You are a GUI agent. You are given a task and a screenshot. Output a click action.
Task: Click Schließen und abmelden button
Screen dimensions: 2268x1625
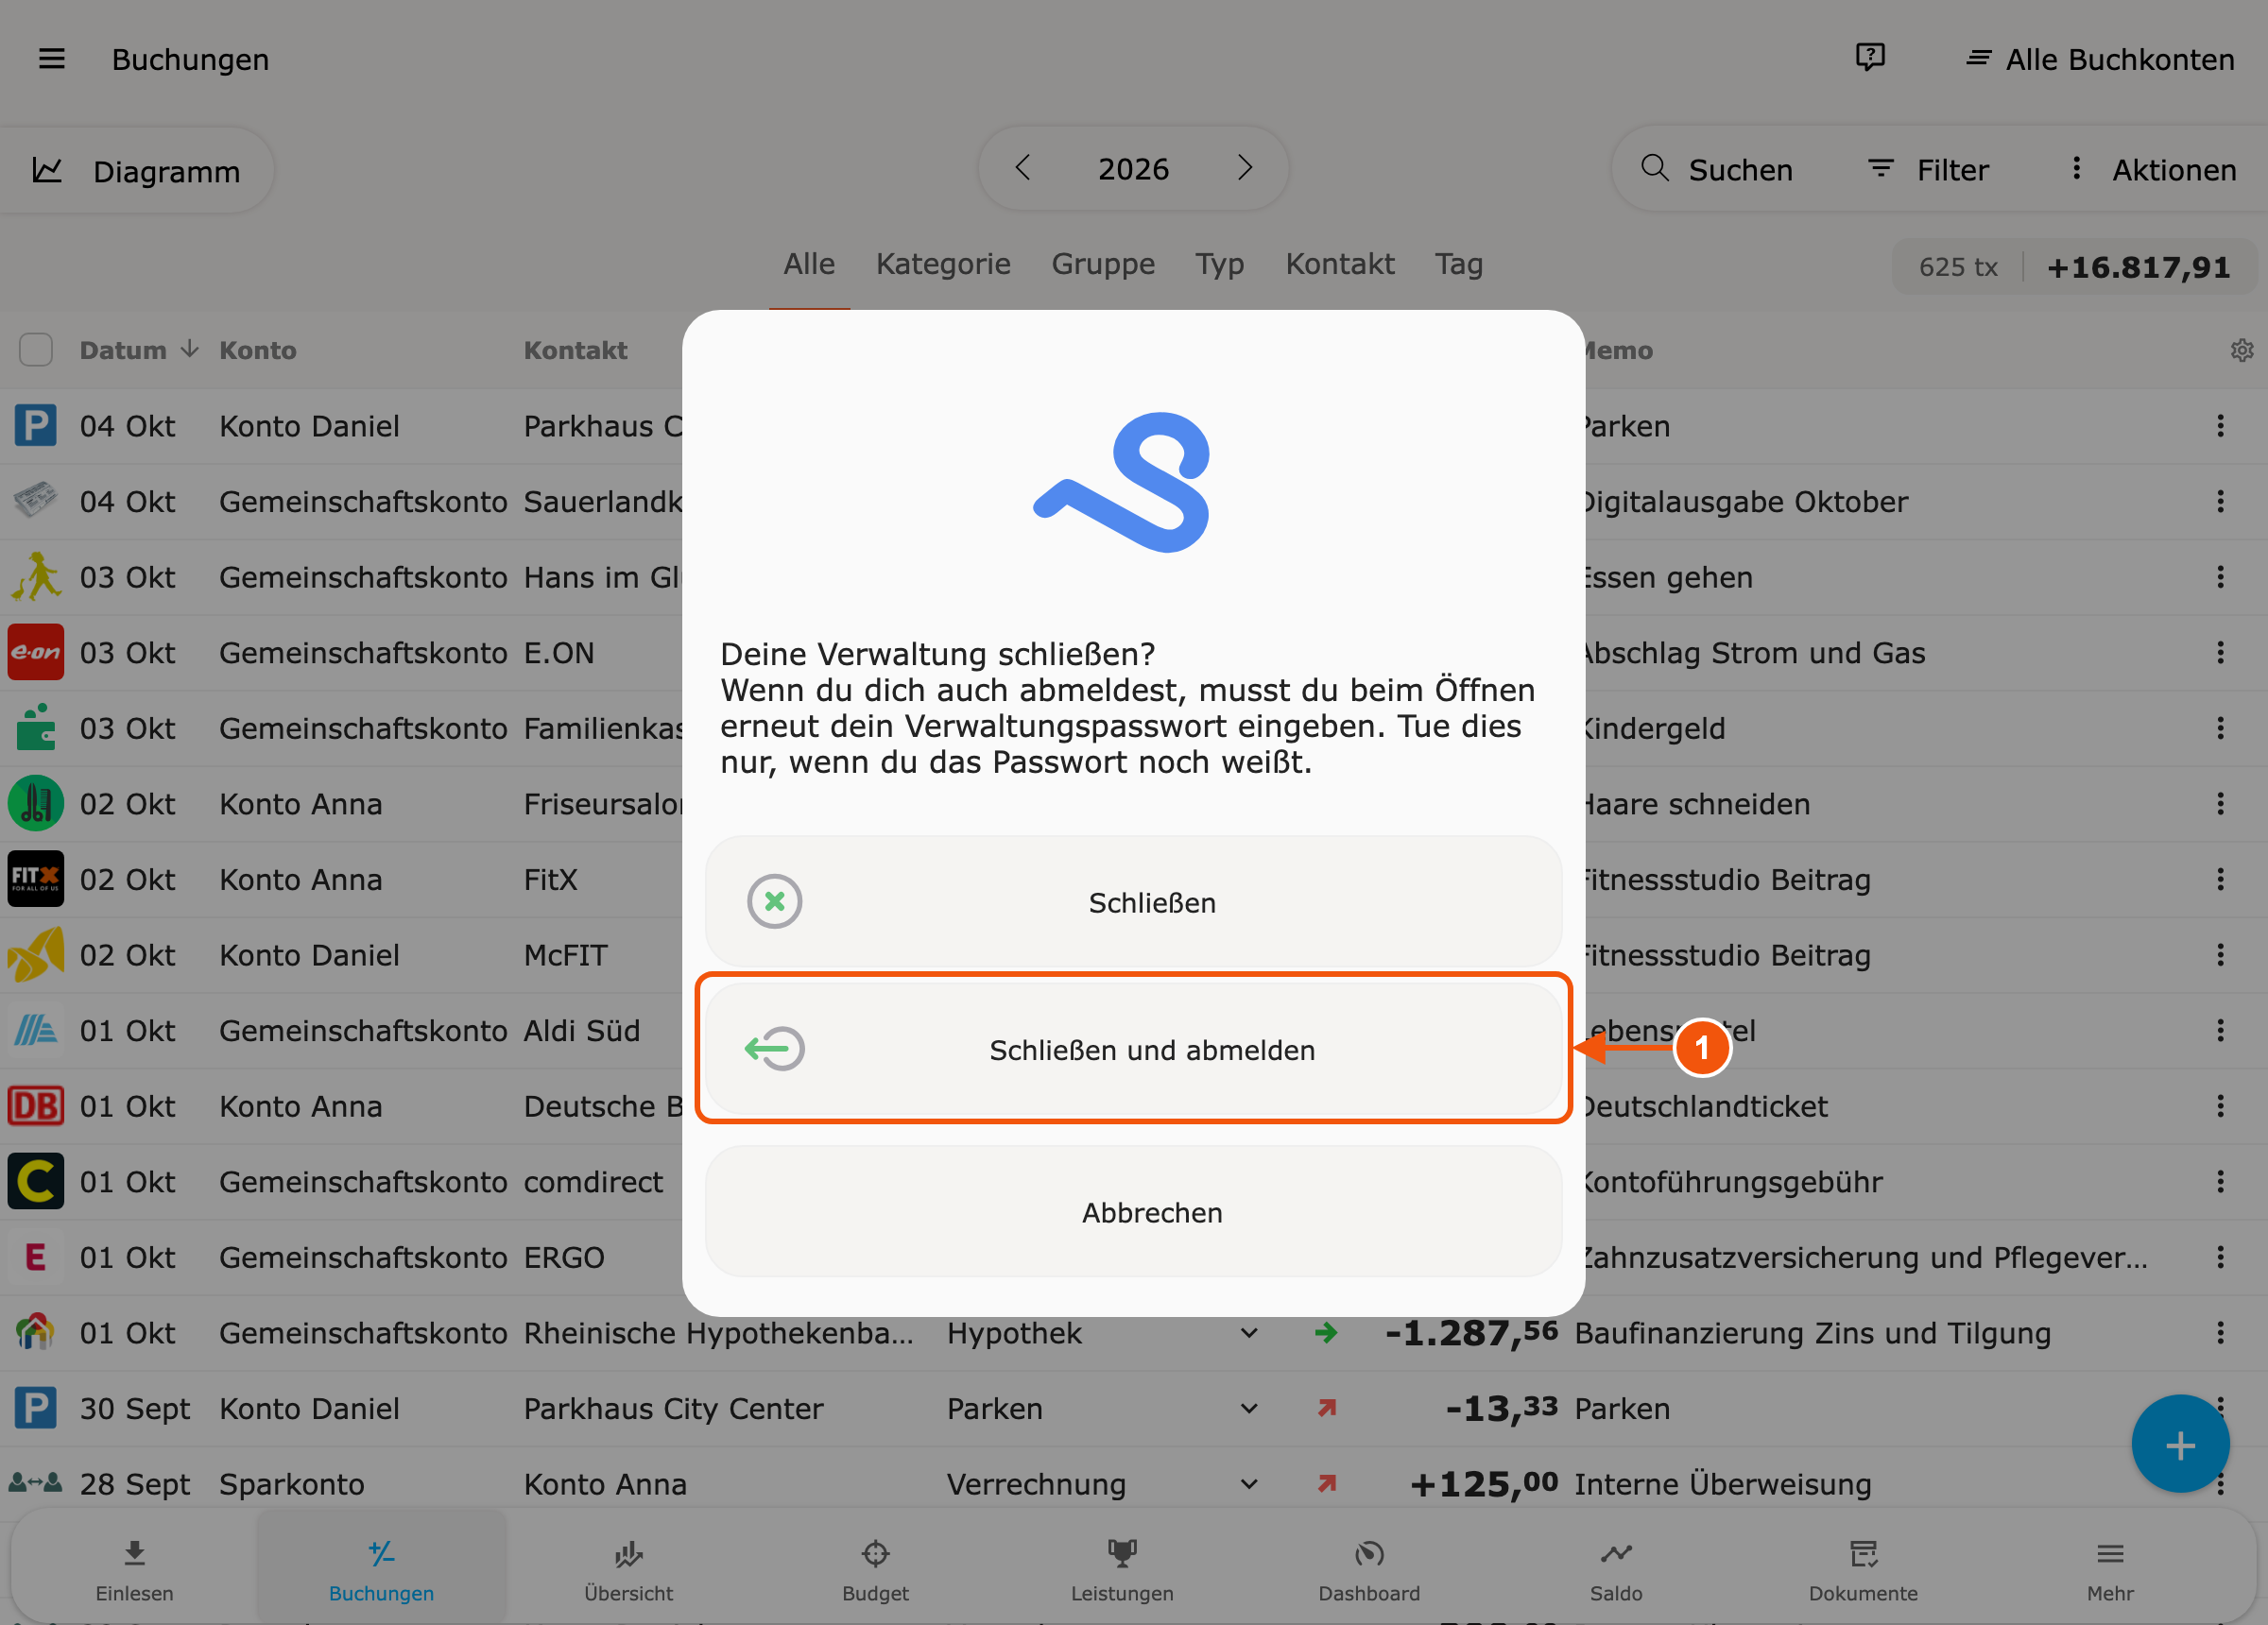click(x=1133, y=1049)
